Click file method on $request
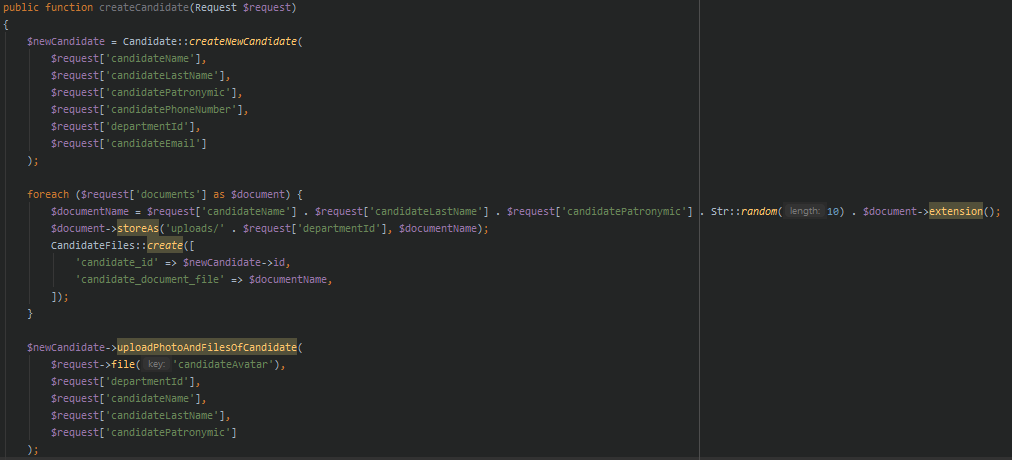Screen dimensions: 1012x460 pos(123,365)
